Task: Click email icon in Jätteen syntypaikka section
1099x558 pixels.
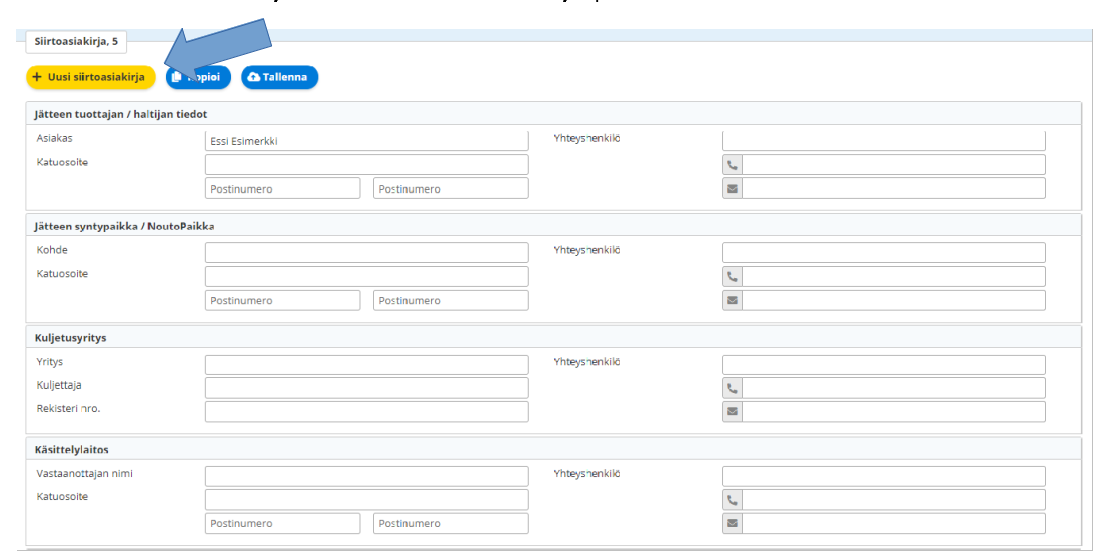Action: [732, 300]
